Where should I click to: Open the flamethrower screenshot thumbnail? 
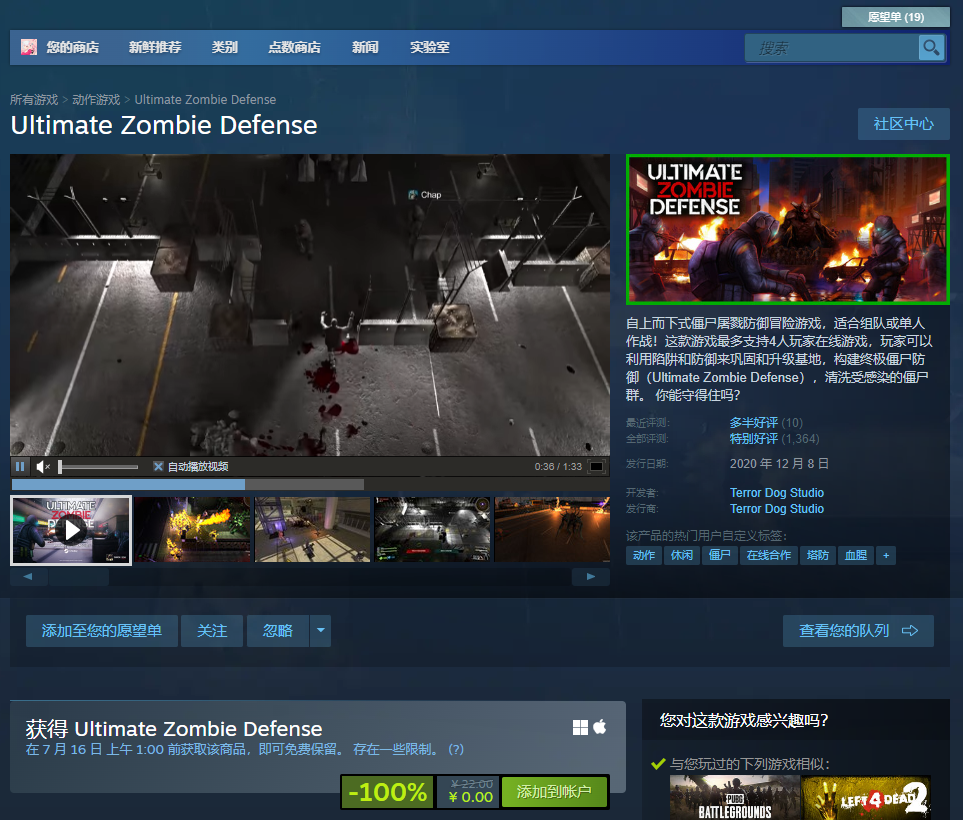coord(192,530)
